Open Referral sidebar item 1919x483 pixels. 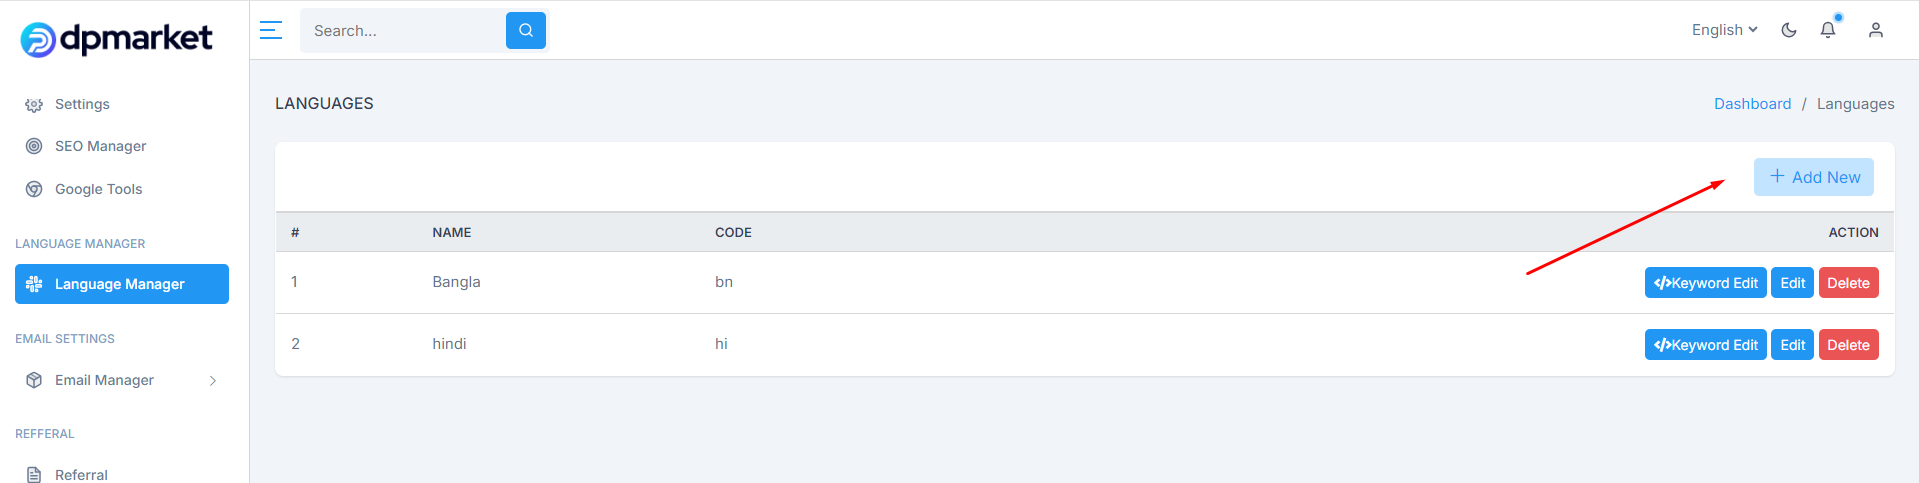(x=81, y=474)
